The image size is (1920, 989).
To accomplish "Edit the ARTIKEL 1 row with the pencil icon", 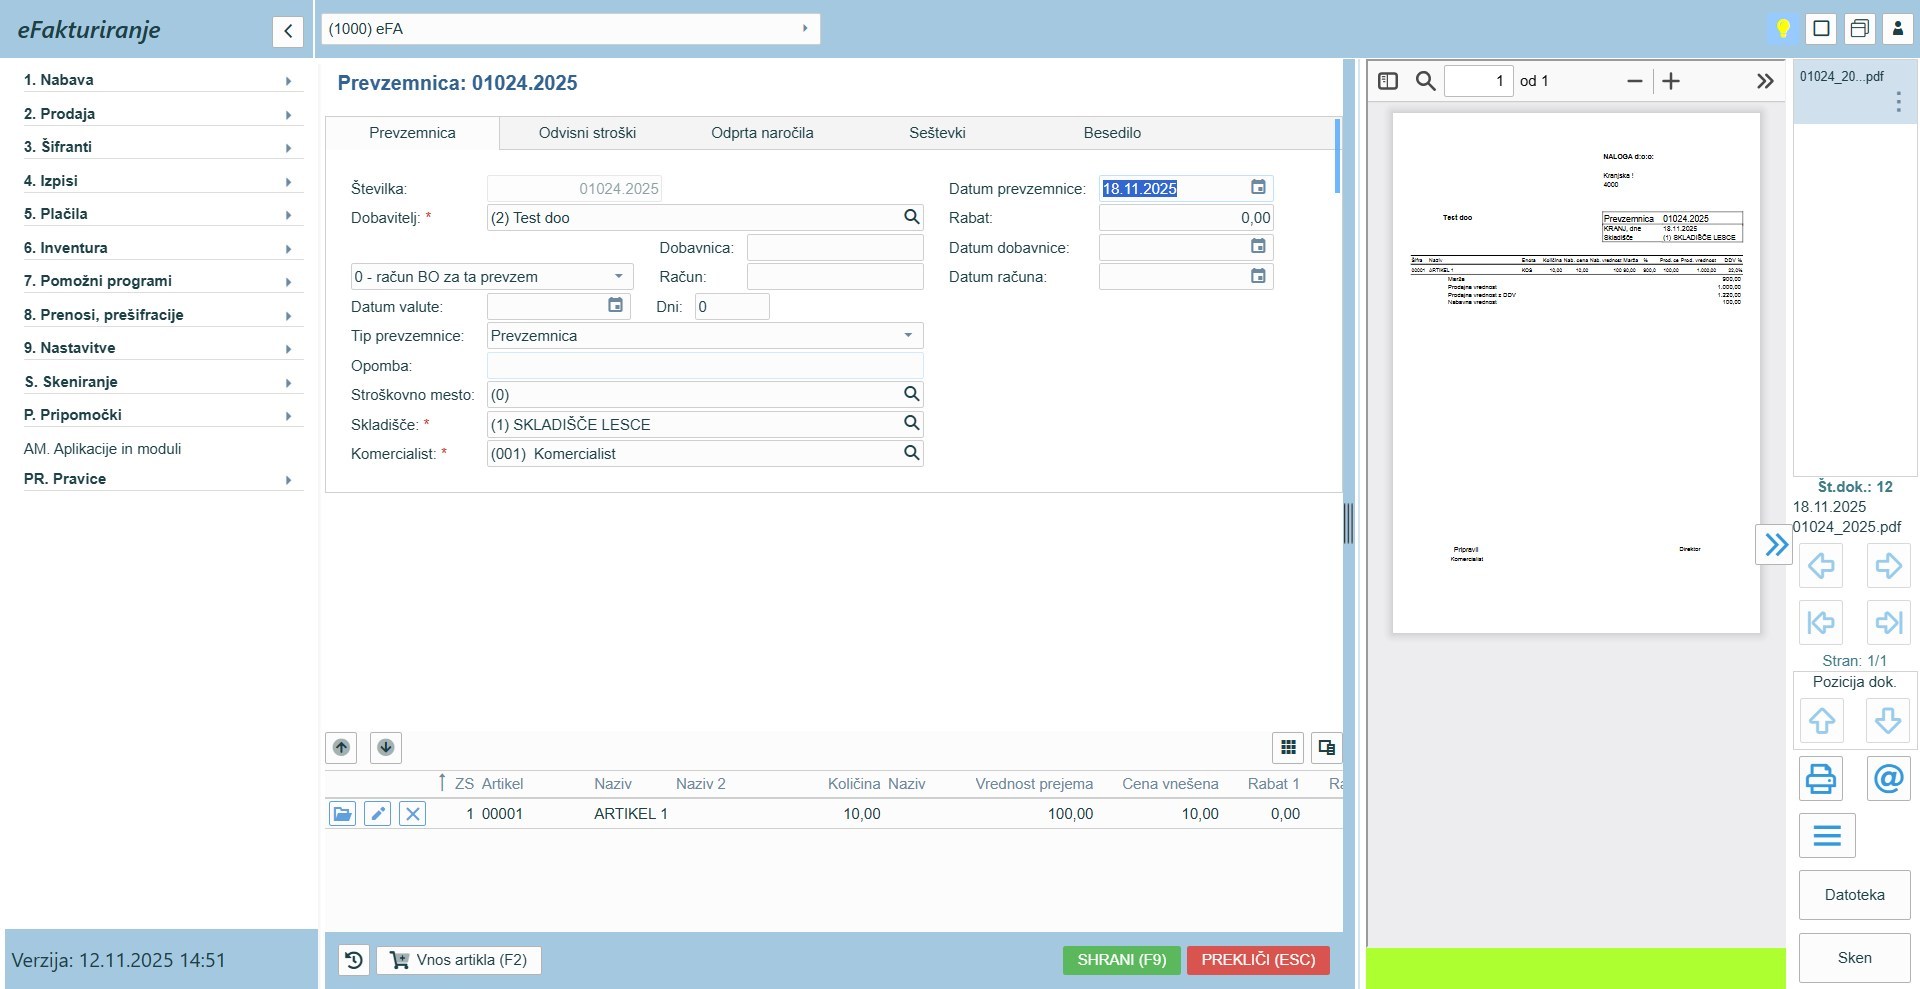I will point(377,814).
